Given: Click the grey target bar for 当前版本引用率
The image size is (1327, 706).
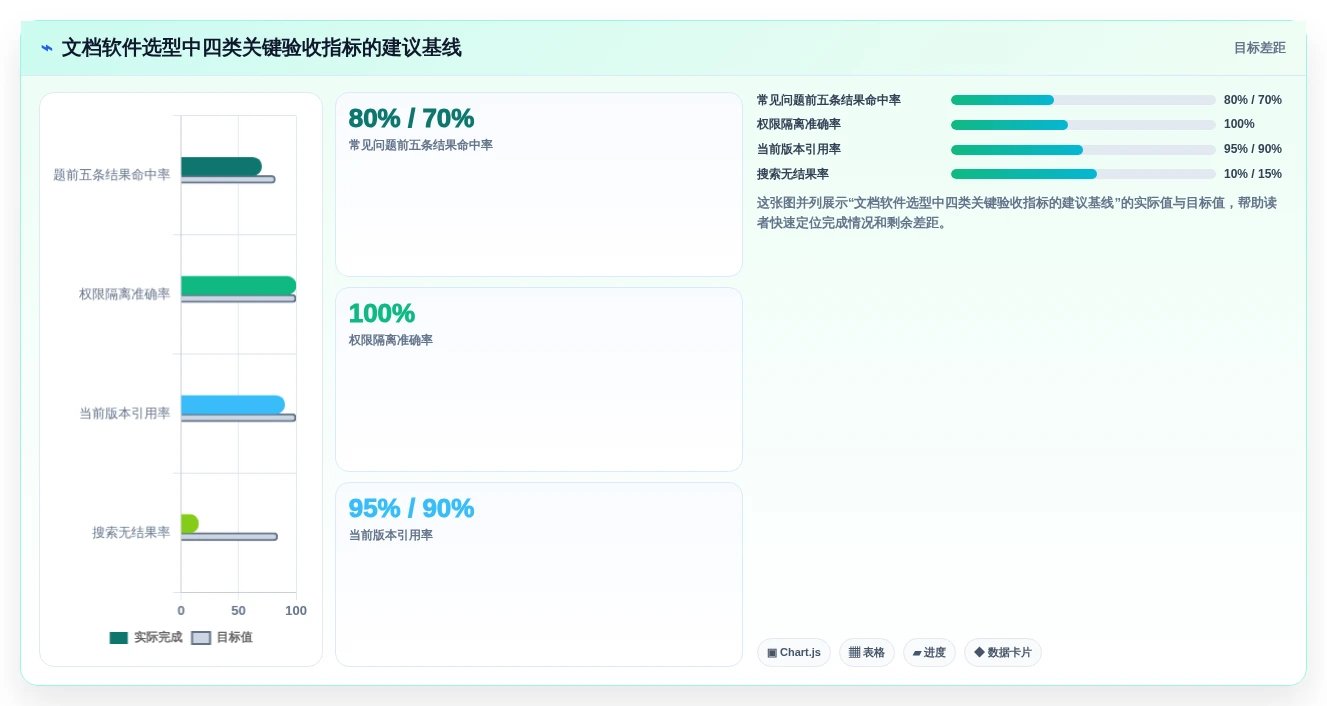Looking at the screenshot, I should pyautogui.click(x=238, y=418).
